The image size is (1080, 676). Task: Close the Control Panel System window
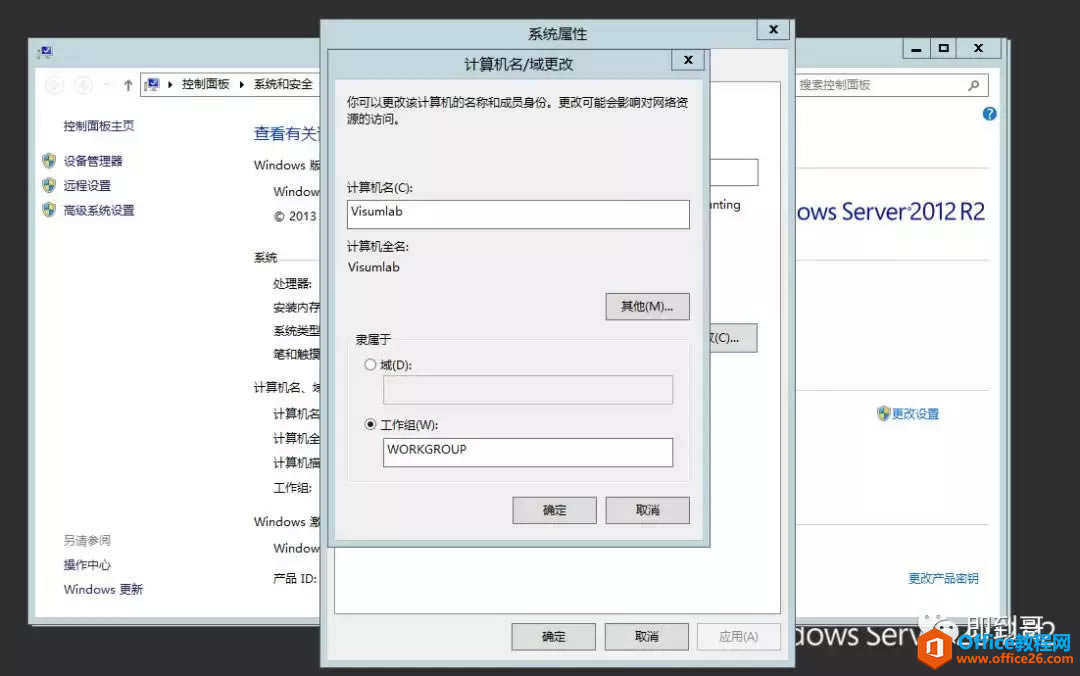point(978,49)
